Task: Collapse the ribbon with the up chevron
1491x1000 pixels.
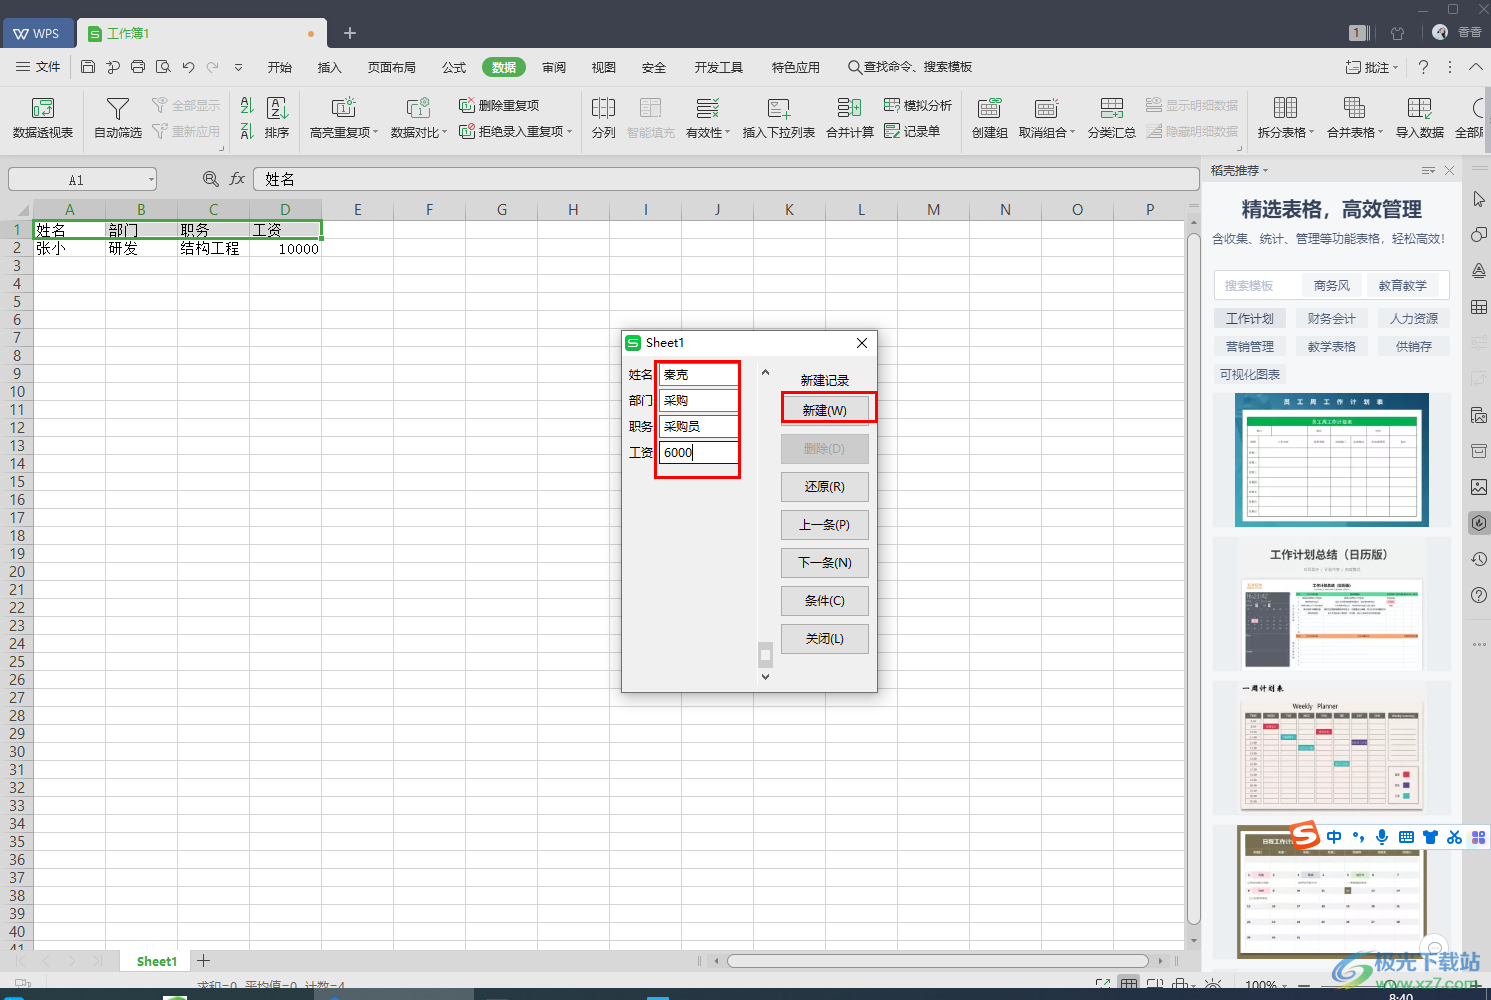Action: tap(1476, 67)
